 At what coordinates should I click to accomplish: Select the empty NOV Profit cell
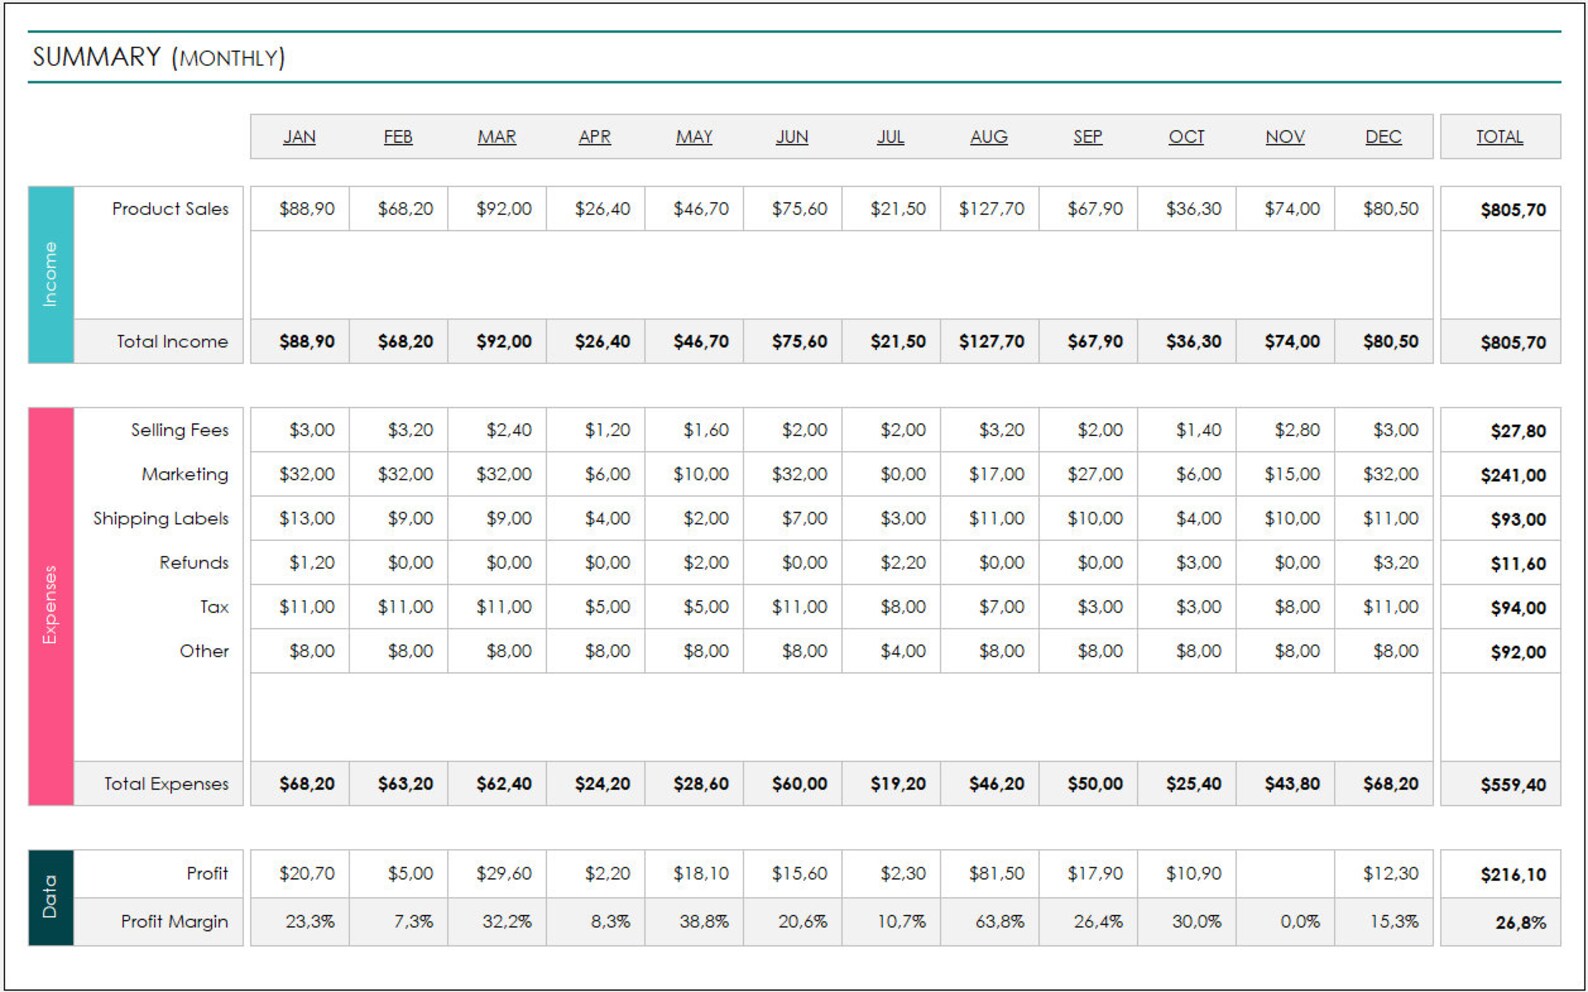pos(1286,874)
